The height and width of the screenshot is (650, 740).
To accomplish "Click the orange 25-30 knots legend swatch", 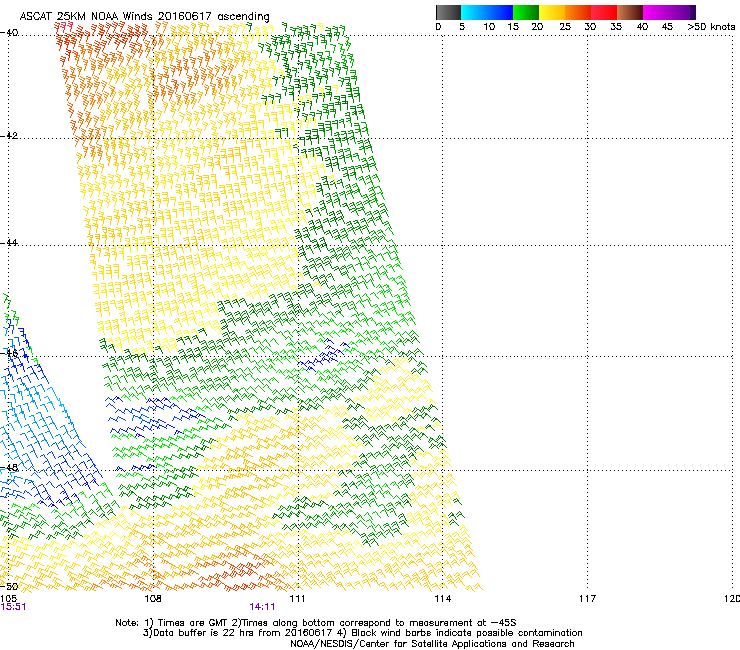I will pos(578,12).
